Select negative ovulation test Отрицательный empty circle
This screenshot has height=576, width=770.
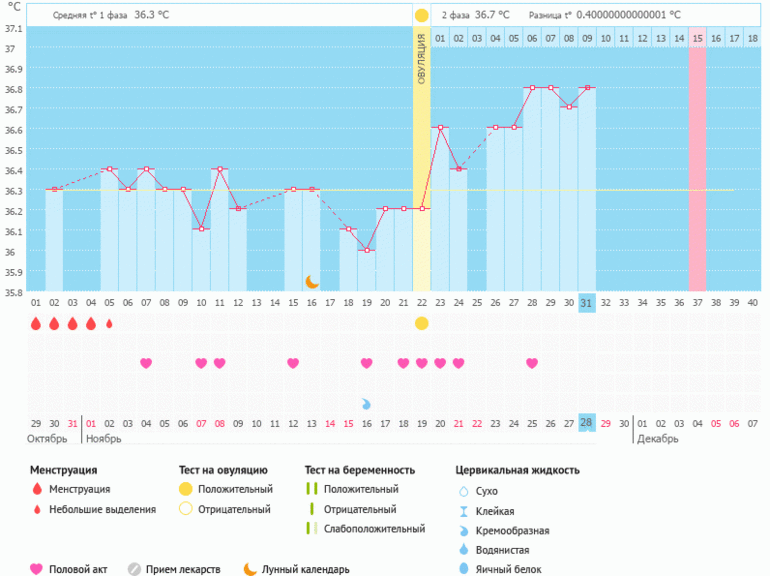coord(186,509)
